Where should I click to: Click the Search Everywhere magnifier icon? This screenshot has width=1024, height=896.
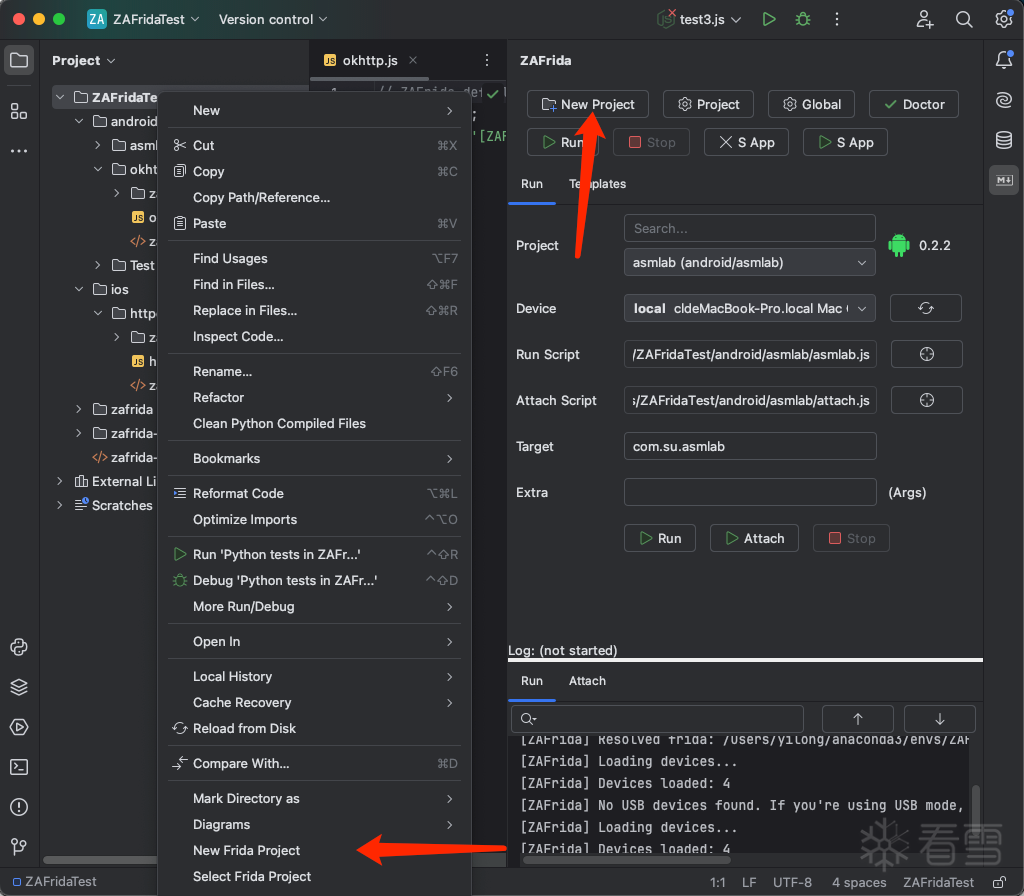tap(964, 19)
